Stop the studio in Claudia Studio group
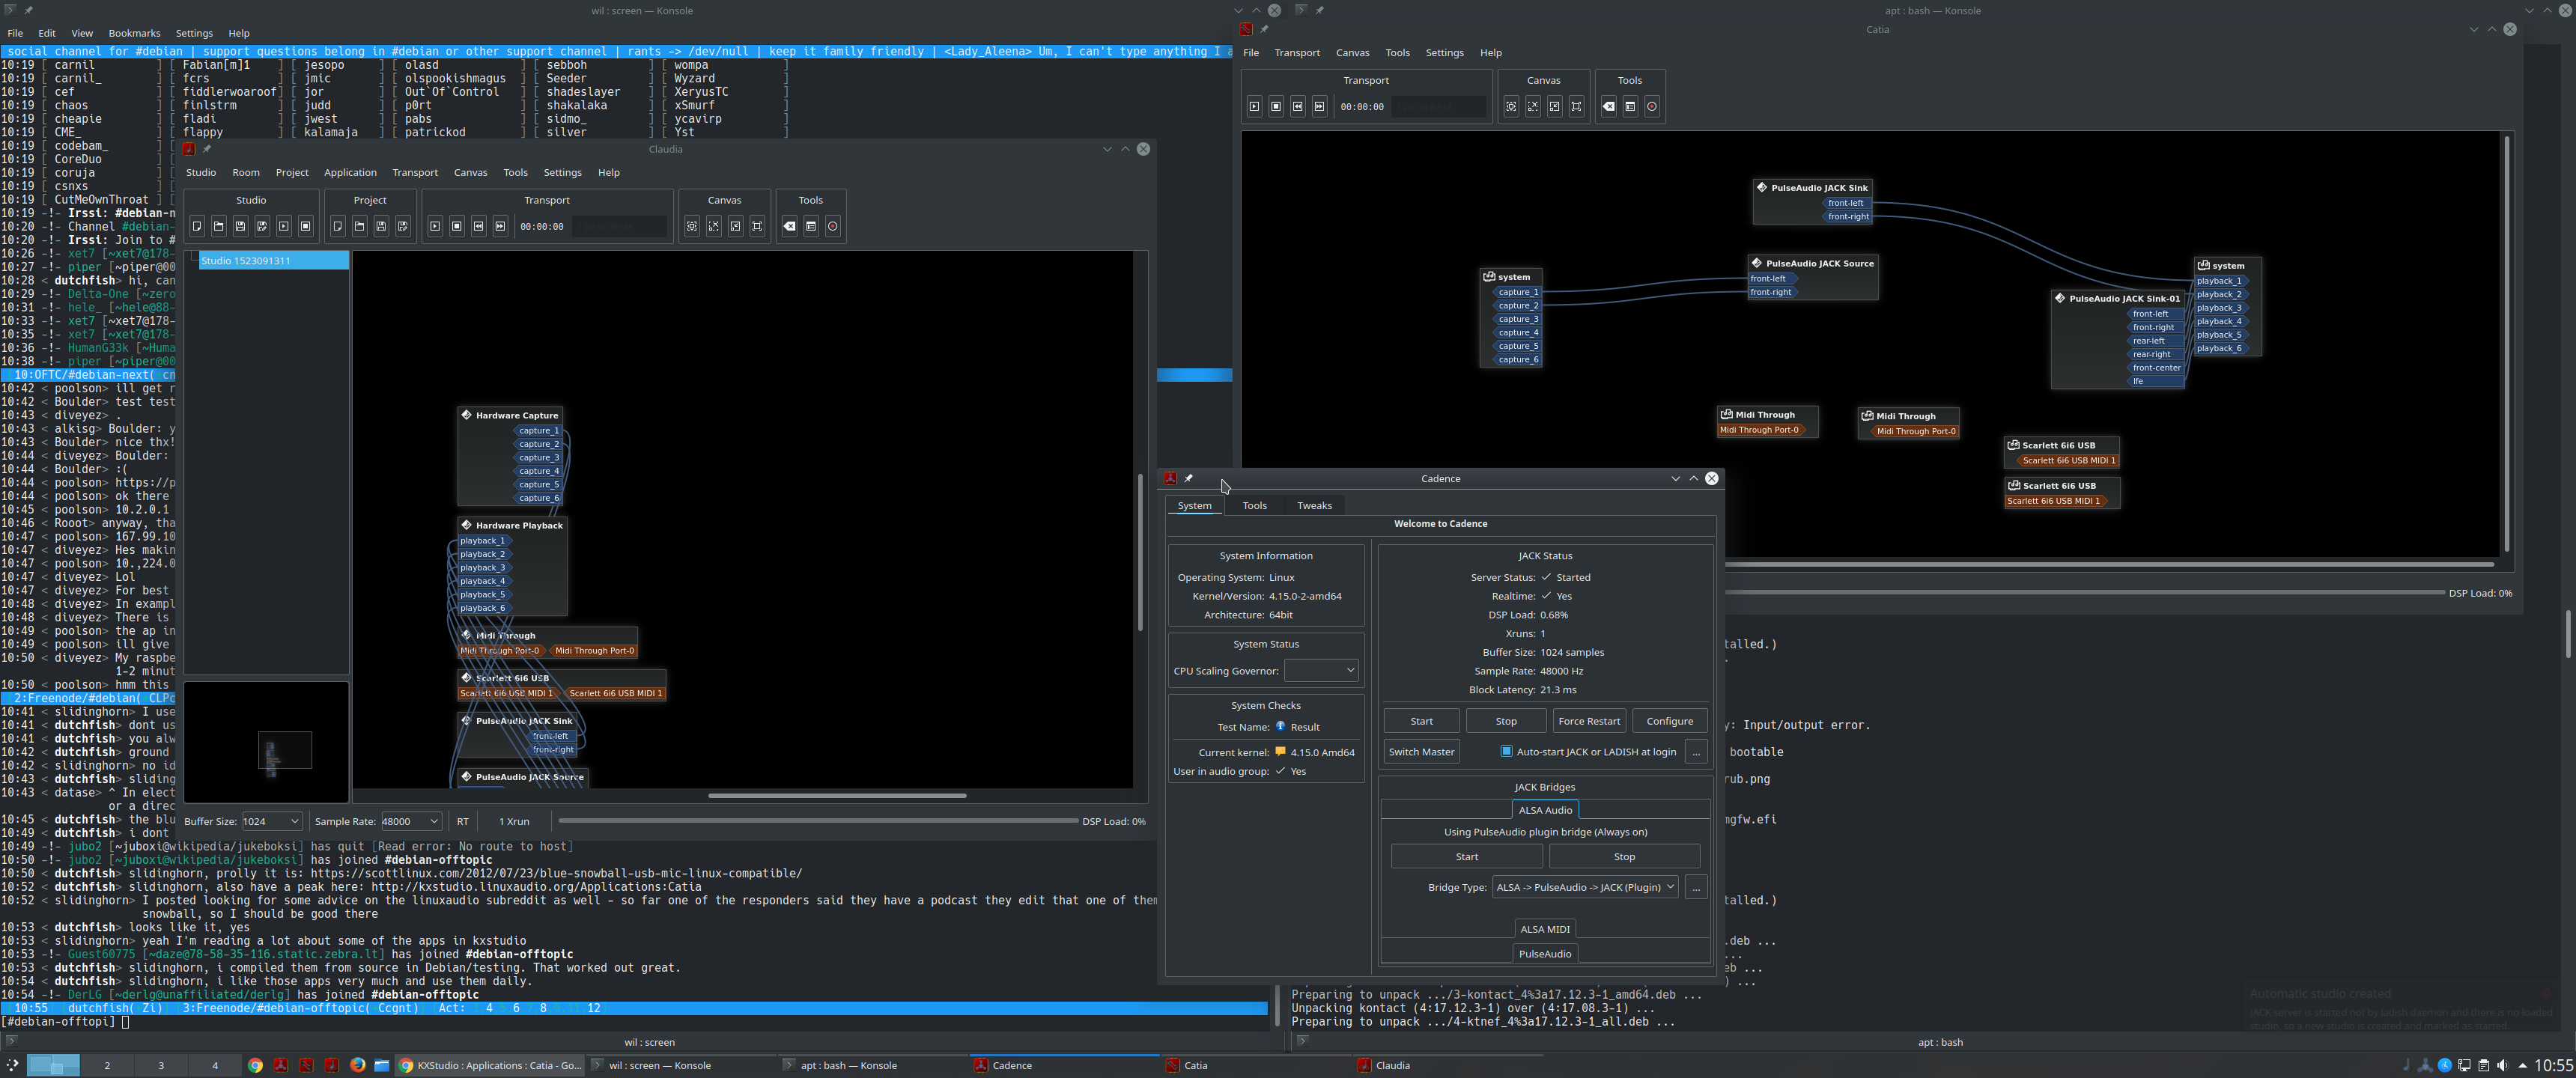Image resolution: width=2576 pixels, height=1078 pixels. [306, 226]
